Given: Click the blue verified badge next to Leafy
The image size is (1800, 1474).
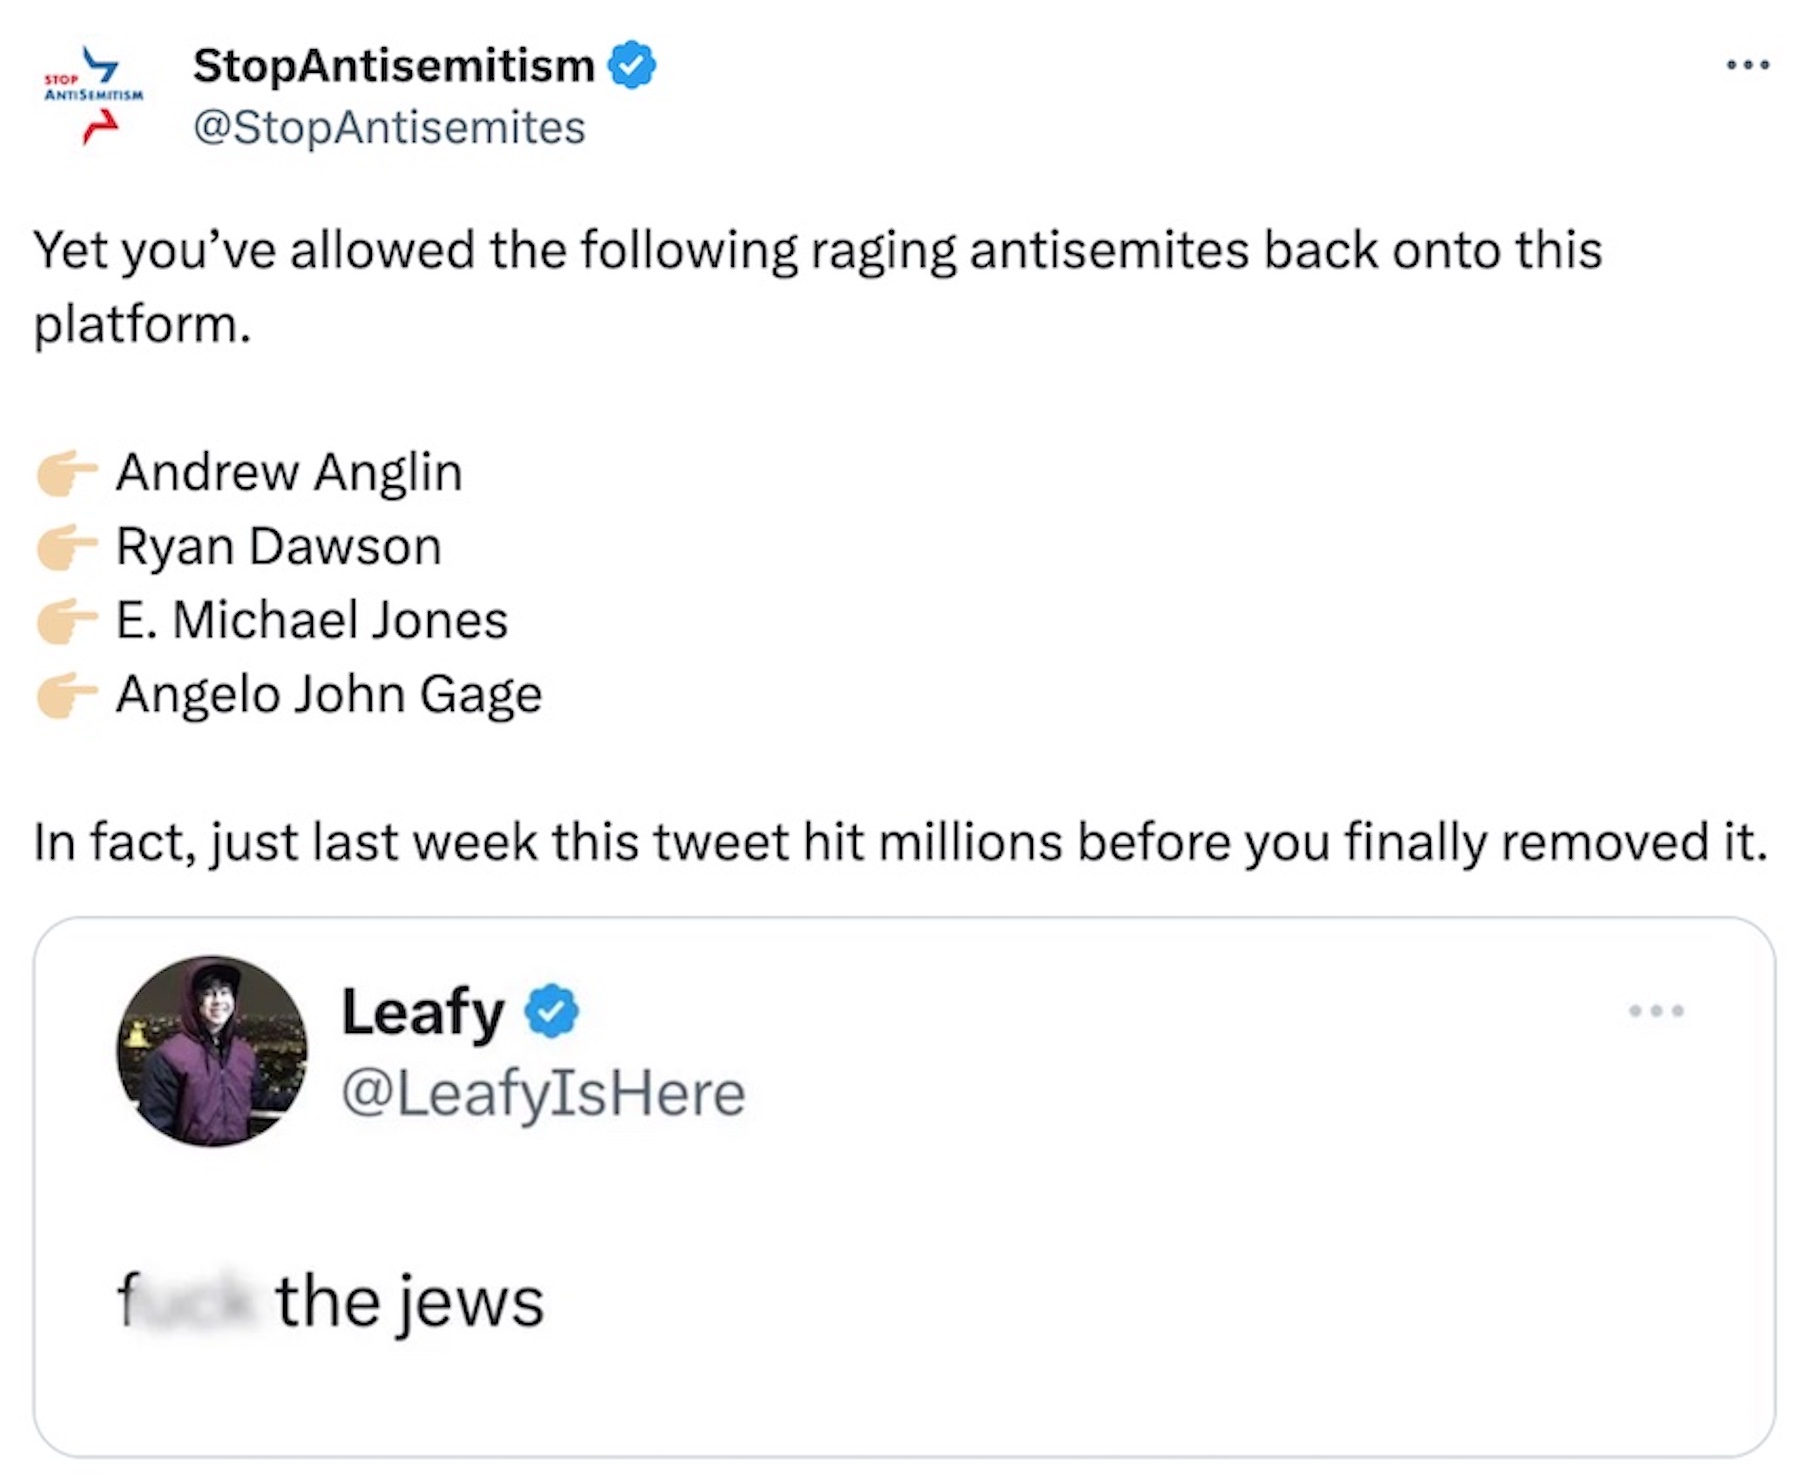Looking at the screenshot, I should pos(552,1011).
